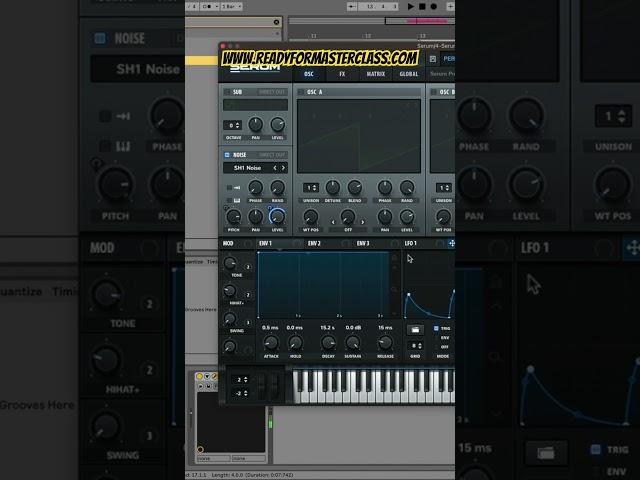Click OSC A blend knob

point(355,187)
